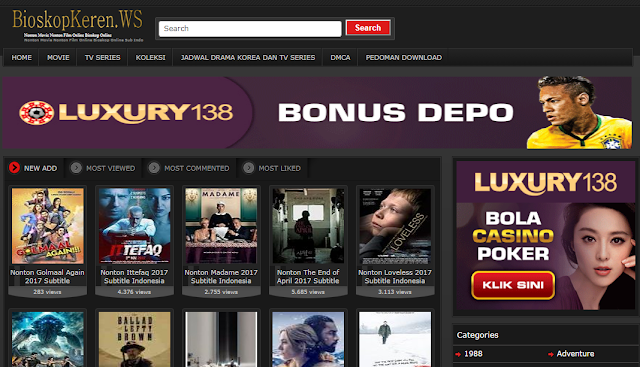Open the couple-in-snow movie poster
The width and height of the screenshot is (640, 367).
tap(308, 340)
